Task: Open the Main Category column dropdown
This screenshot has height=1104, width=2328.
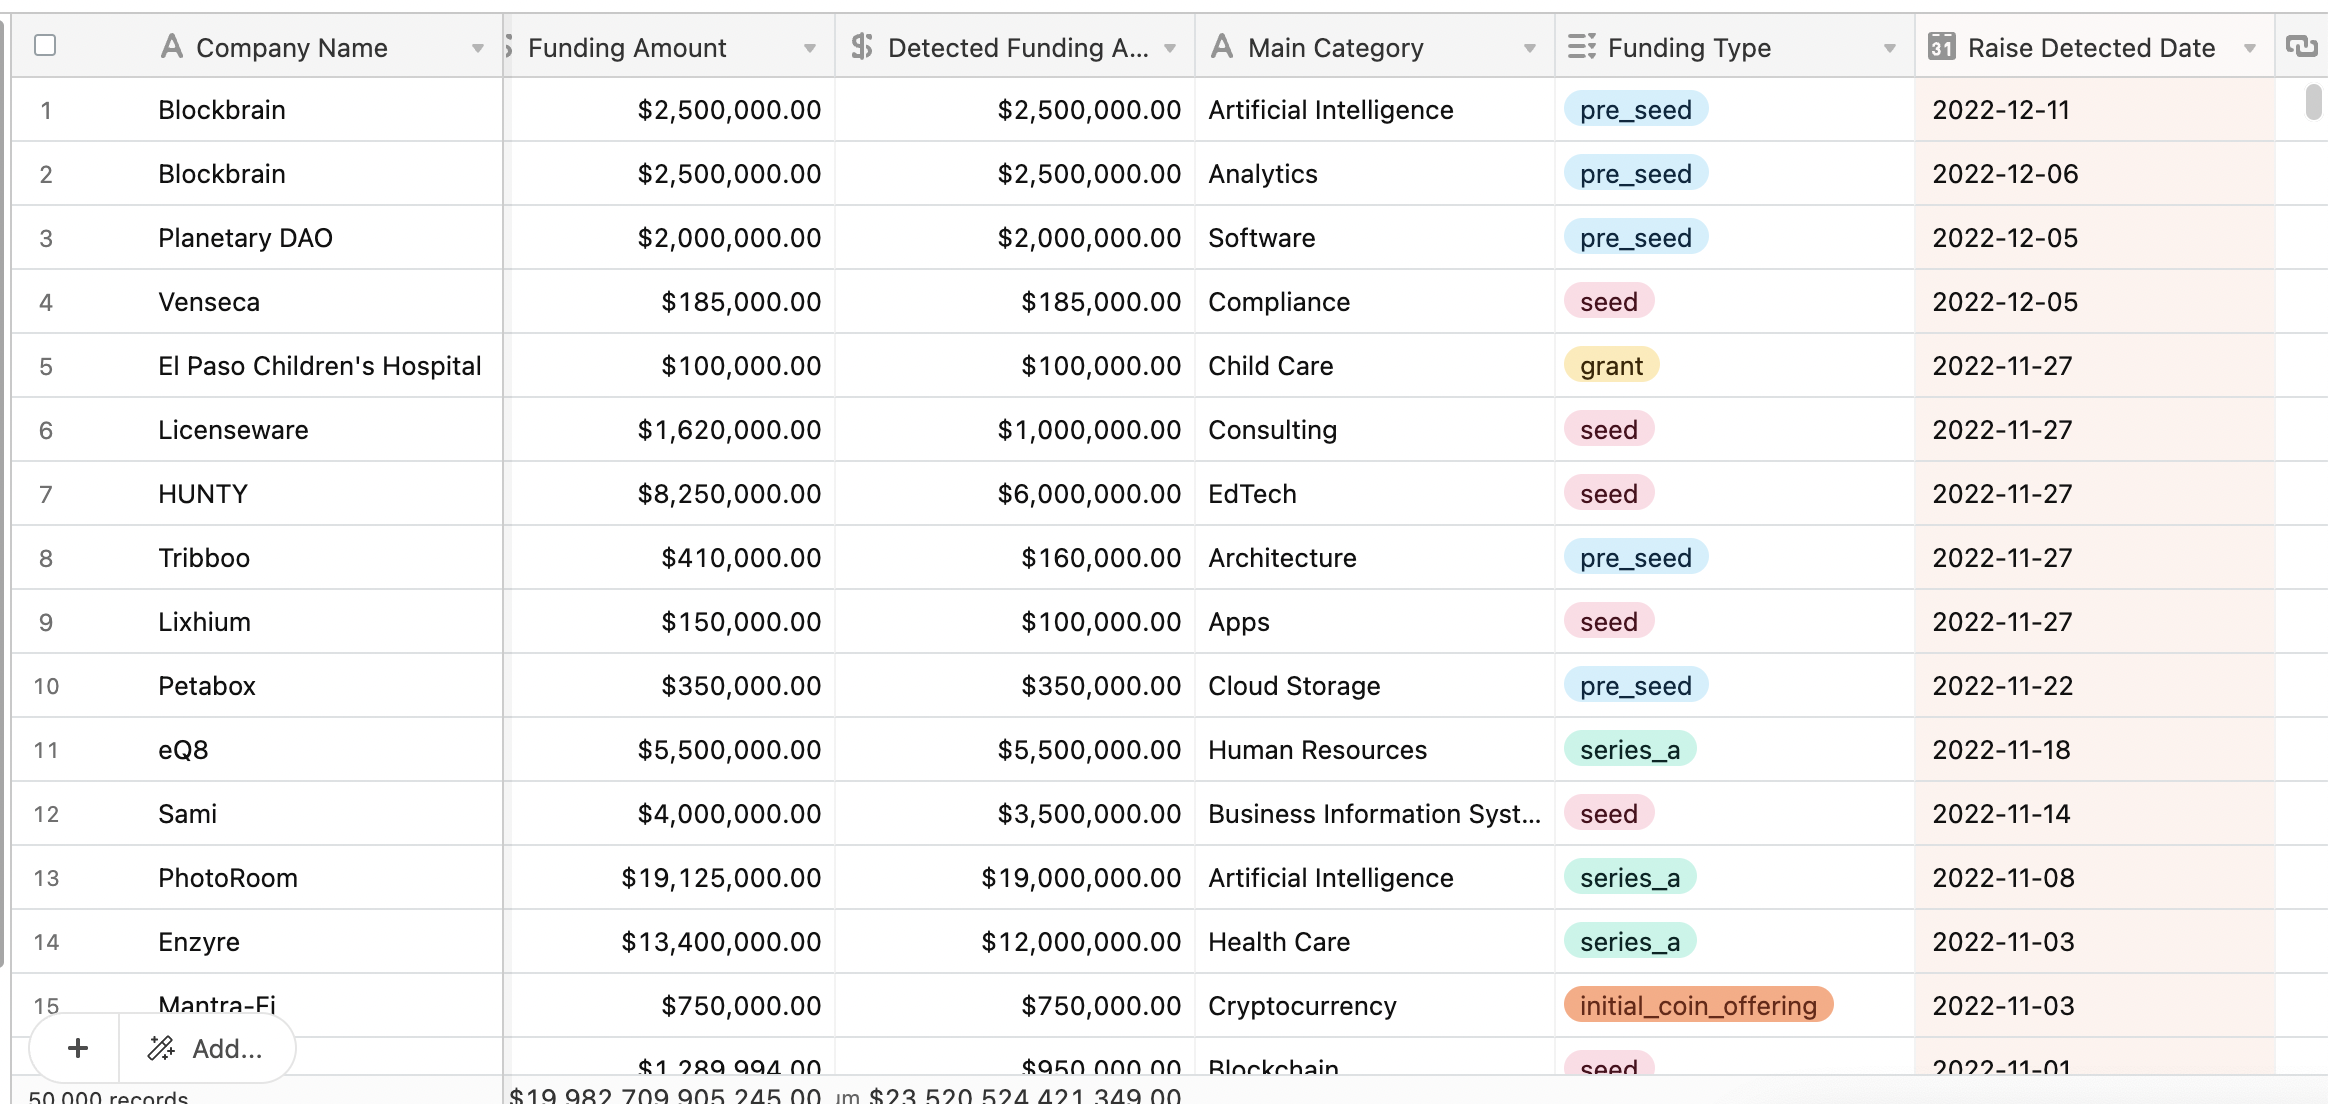Action: (1530, 48)
